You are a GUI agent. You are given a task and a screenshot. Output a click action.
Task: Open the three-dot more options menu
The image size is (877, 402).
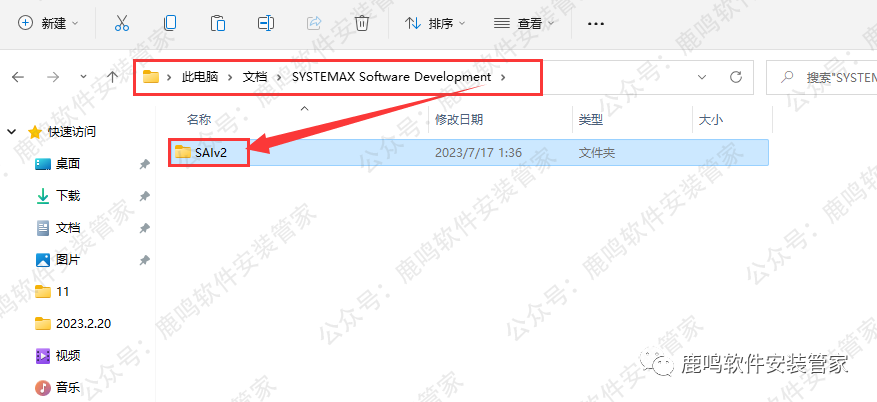(x=596, y=23)
